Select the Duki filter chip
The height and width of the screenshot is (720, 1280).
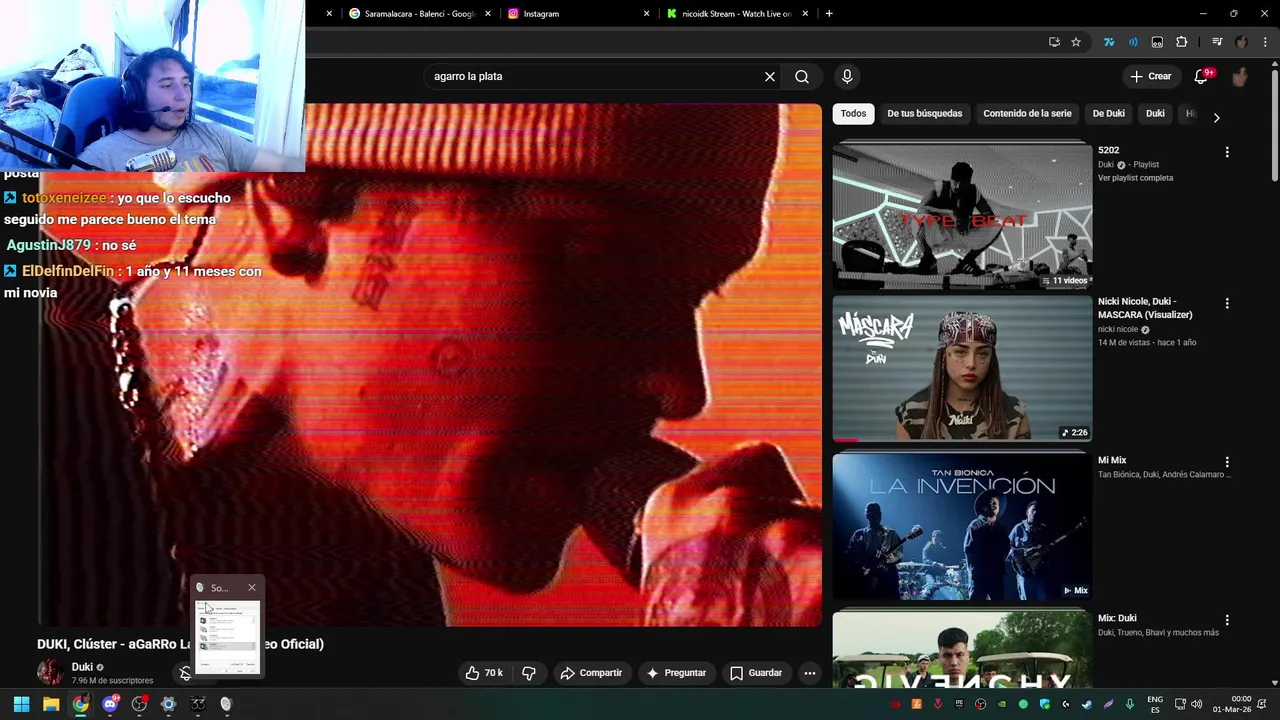tap(1155, 113)
